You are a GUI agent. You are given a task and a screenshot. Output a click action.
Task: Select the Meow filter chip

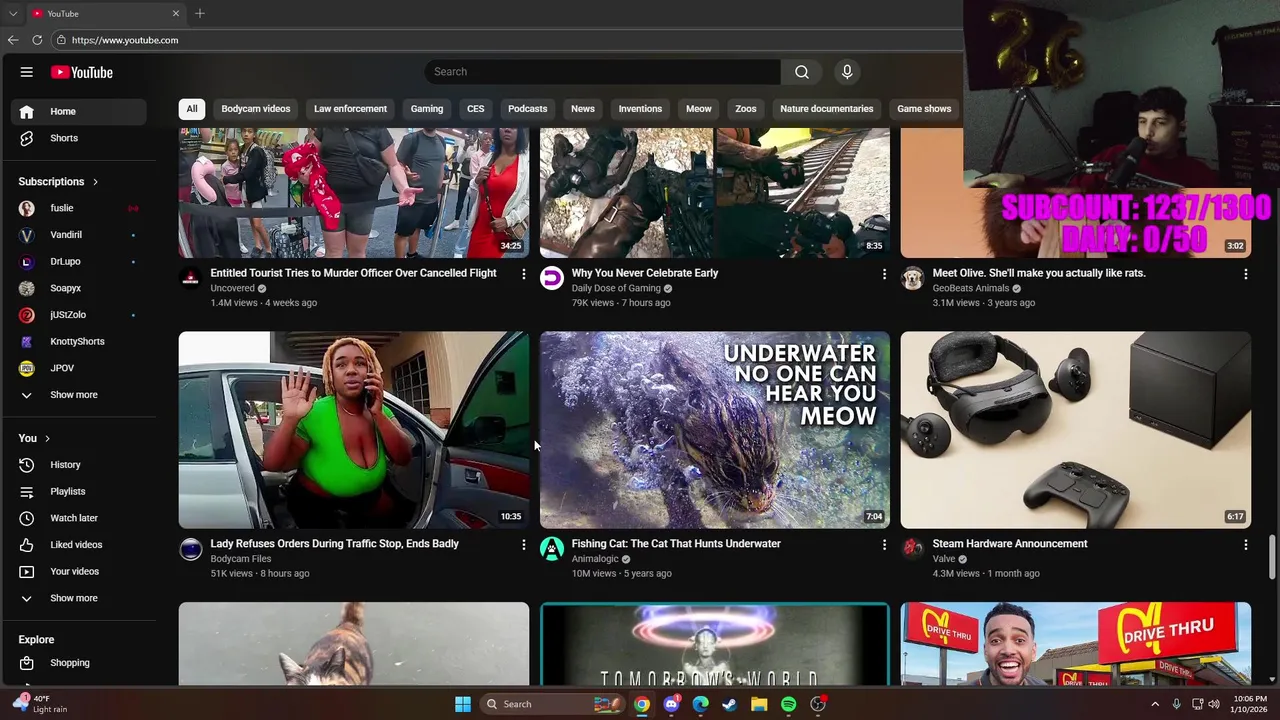coord(699,109)
